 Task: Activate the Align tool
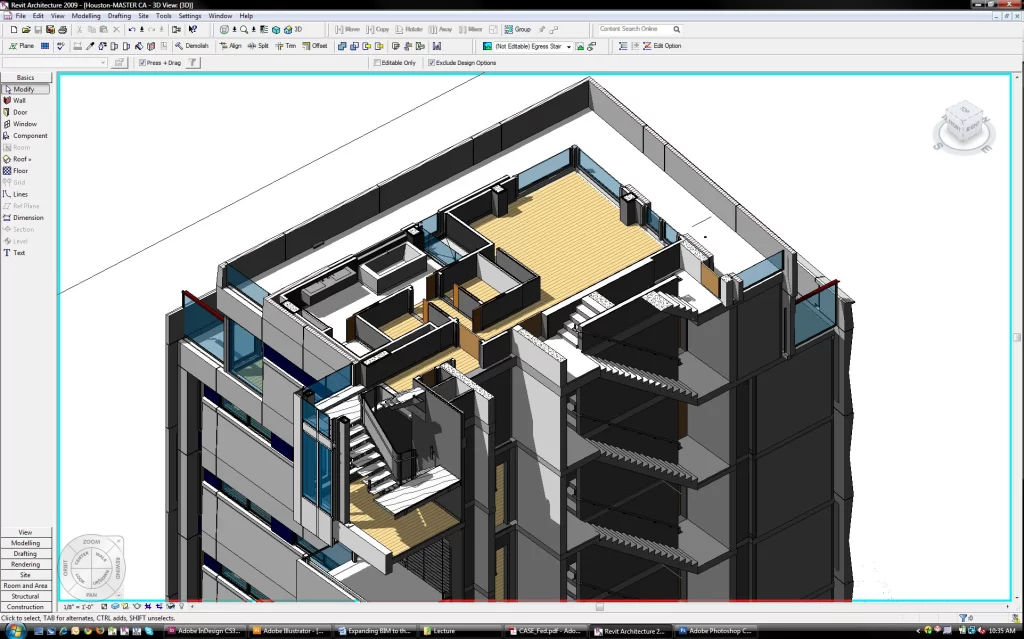coord(231,45)
